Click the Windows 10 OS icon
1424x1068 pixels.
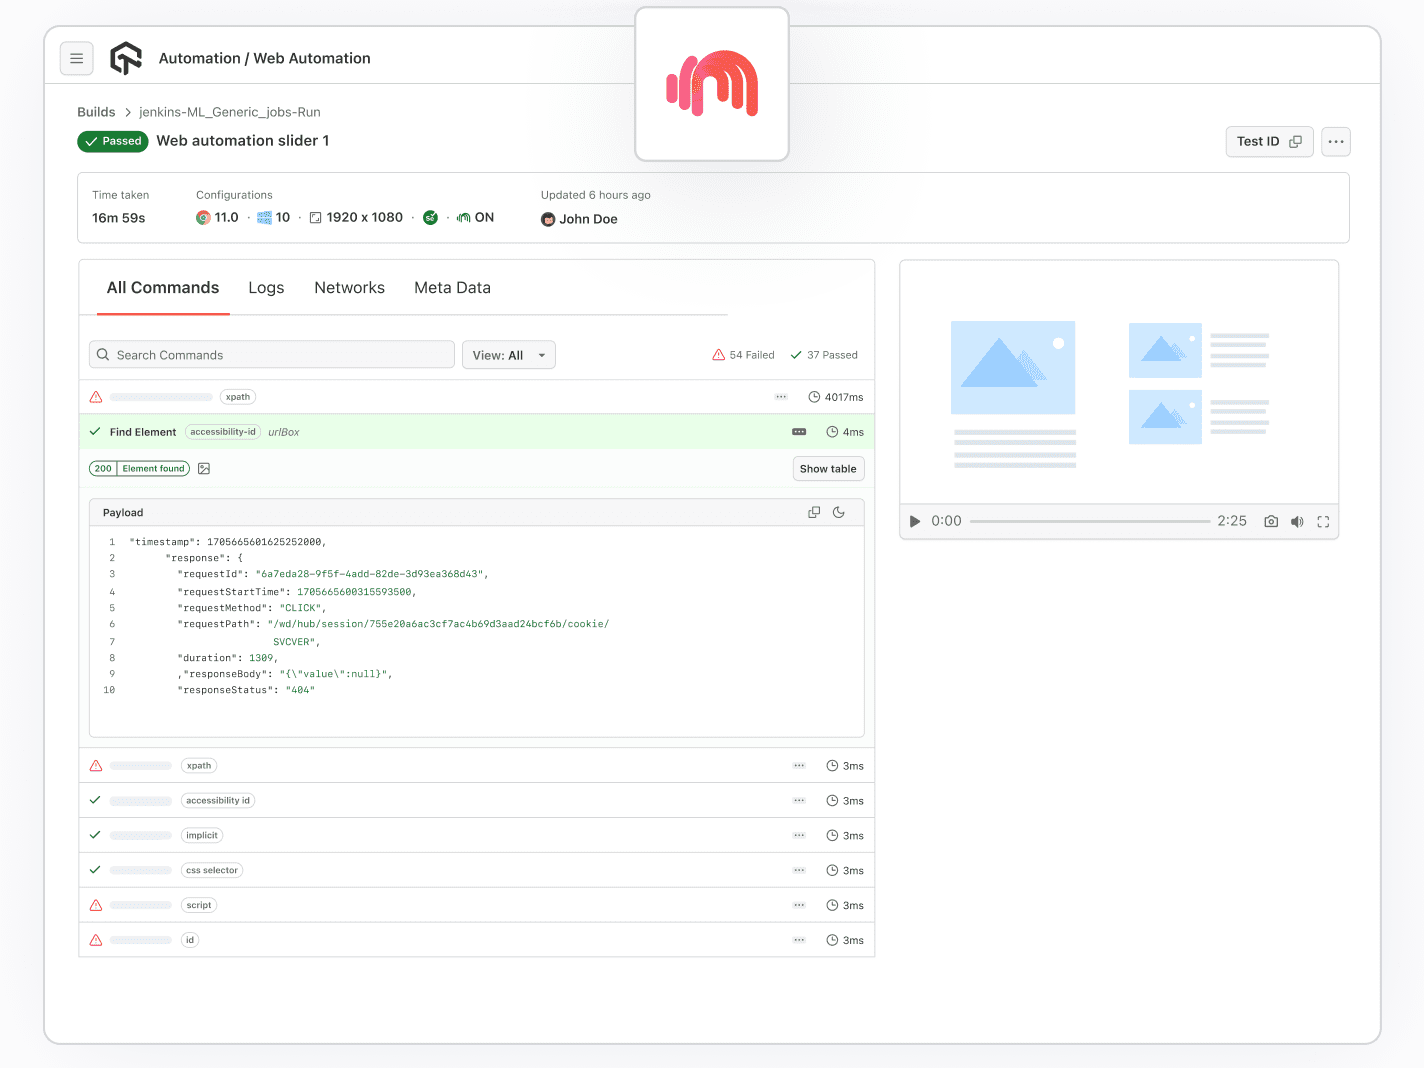(x=264, y=217)
